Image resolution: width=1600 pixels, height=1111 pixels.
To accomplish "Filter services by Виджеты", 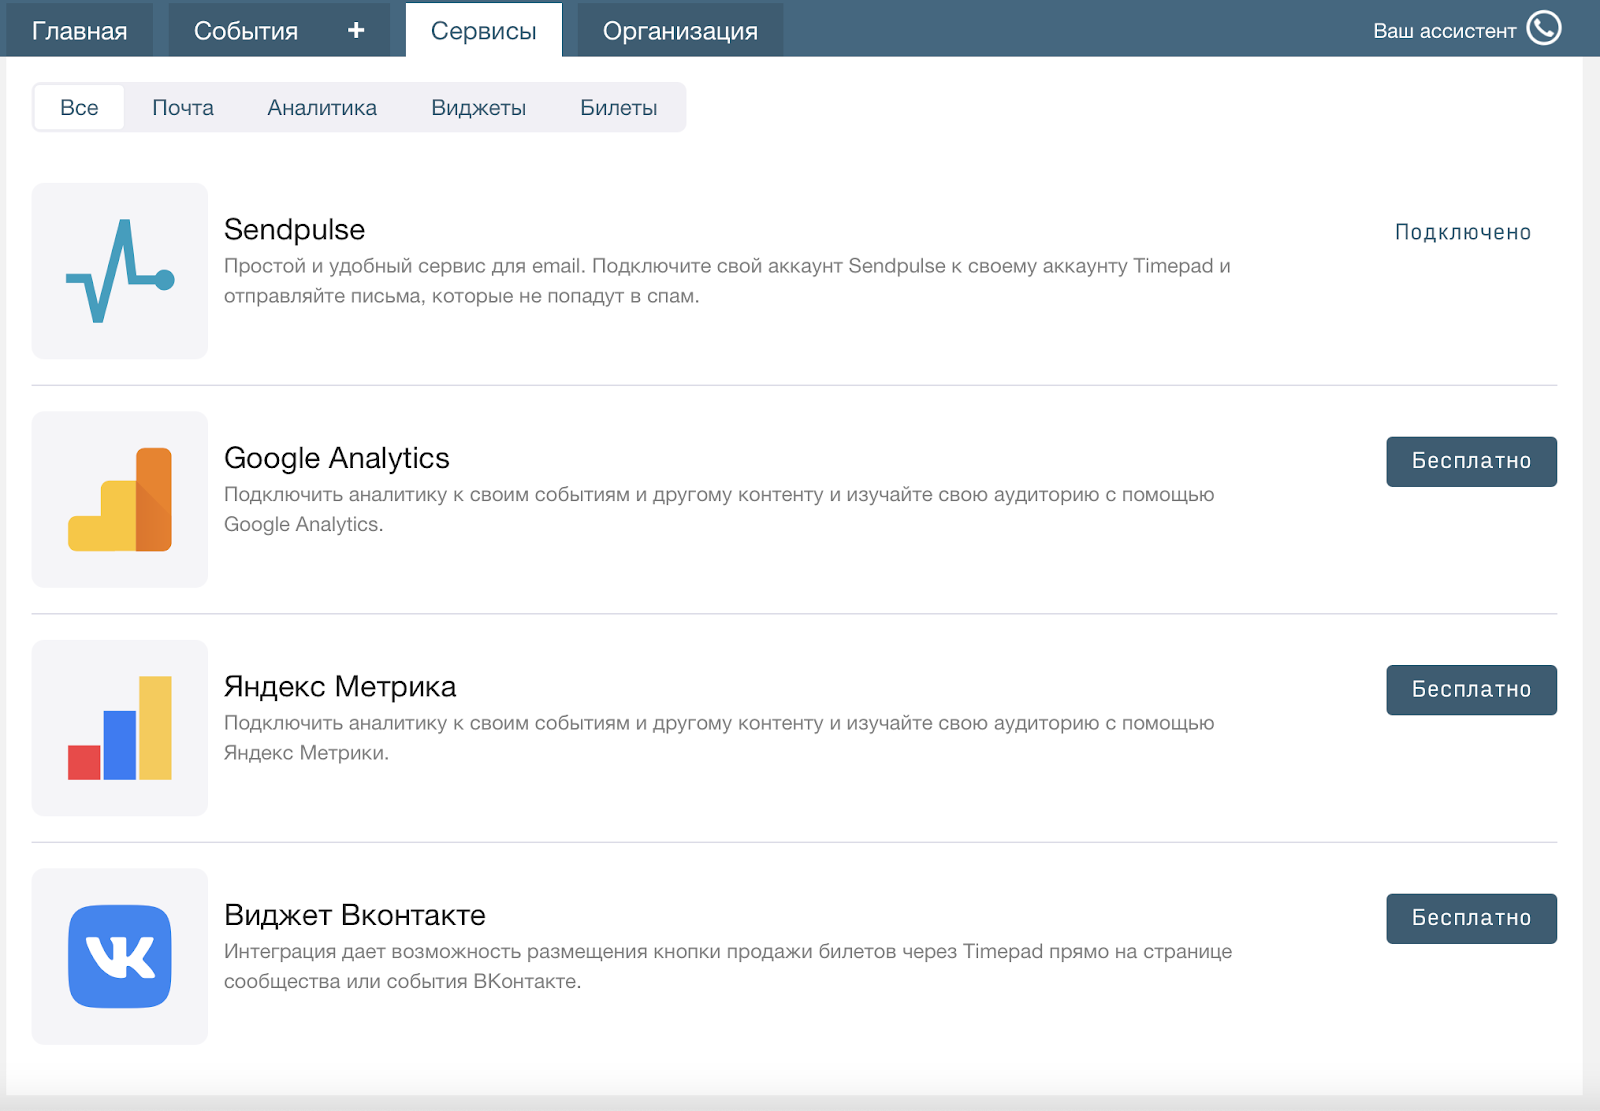I will (479, 107).
